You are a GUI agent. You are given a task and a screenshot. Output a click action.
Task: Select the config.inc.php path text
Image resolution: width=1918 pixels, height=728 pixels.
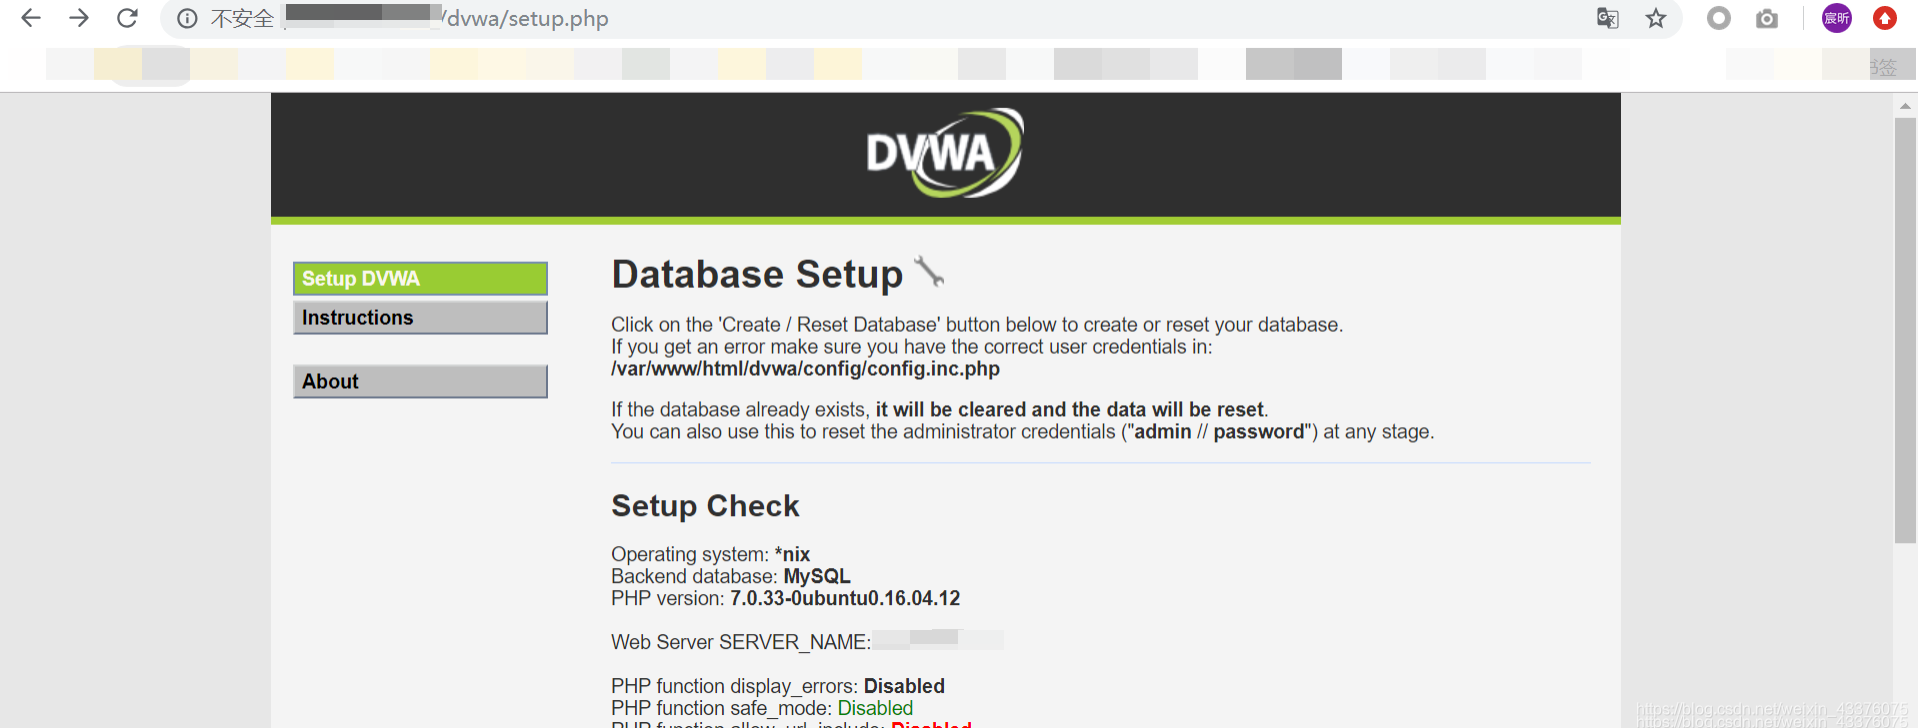tap(805, 369)
